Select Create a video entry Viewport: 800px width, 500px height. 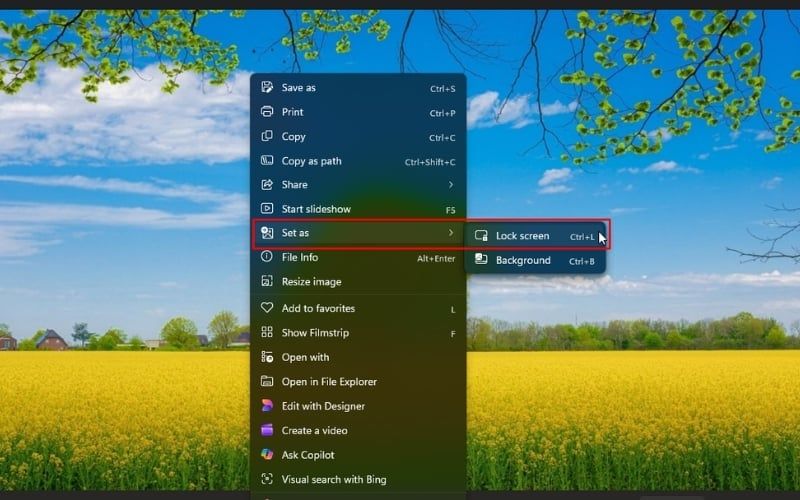[359, 430]
